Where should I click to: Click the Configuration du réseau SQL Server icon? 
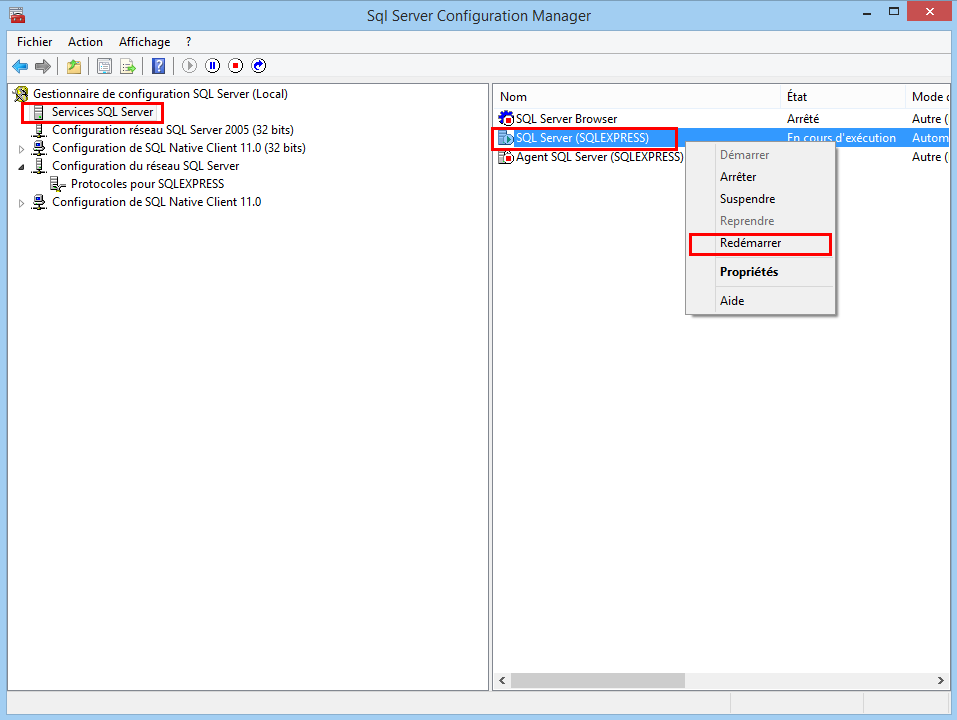click(x=39, y=166)
